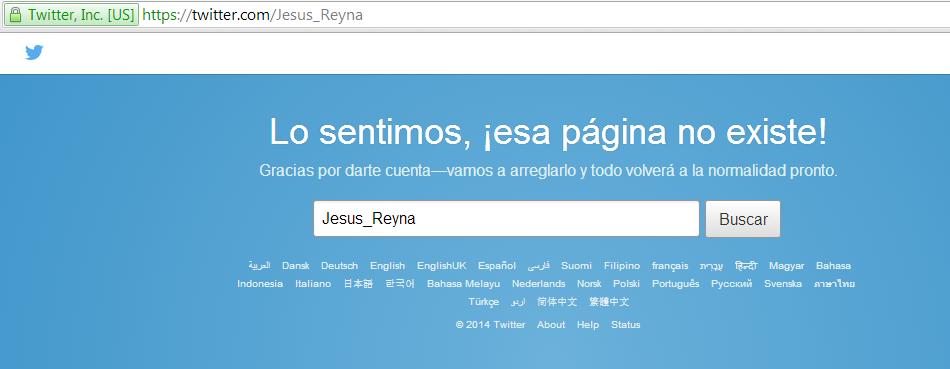Switch language to Deutsch
The width and height of the screenshot is (950, 369).
point(339,265)
